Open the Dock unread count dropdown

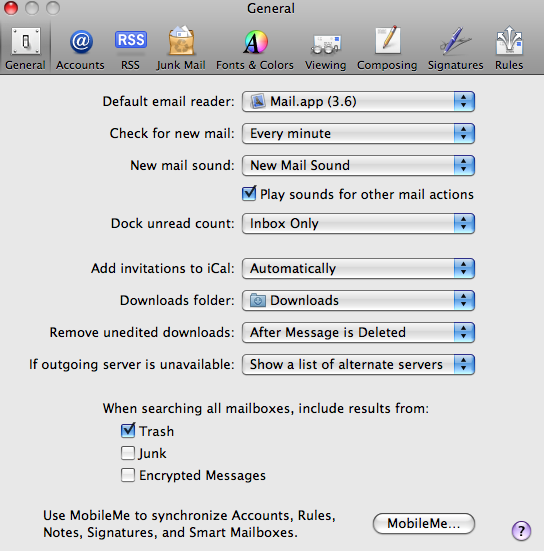(x=358, y=223)
